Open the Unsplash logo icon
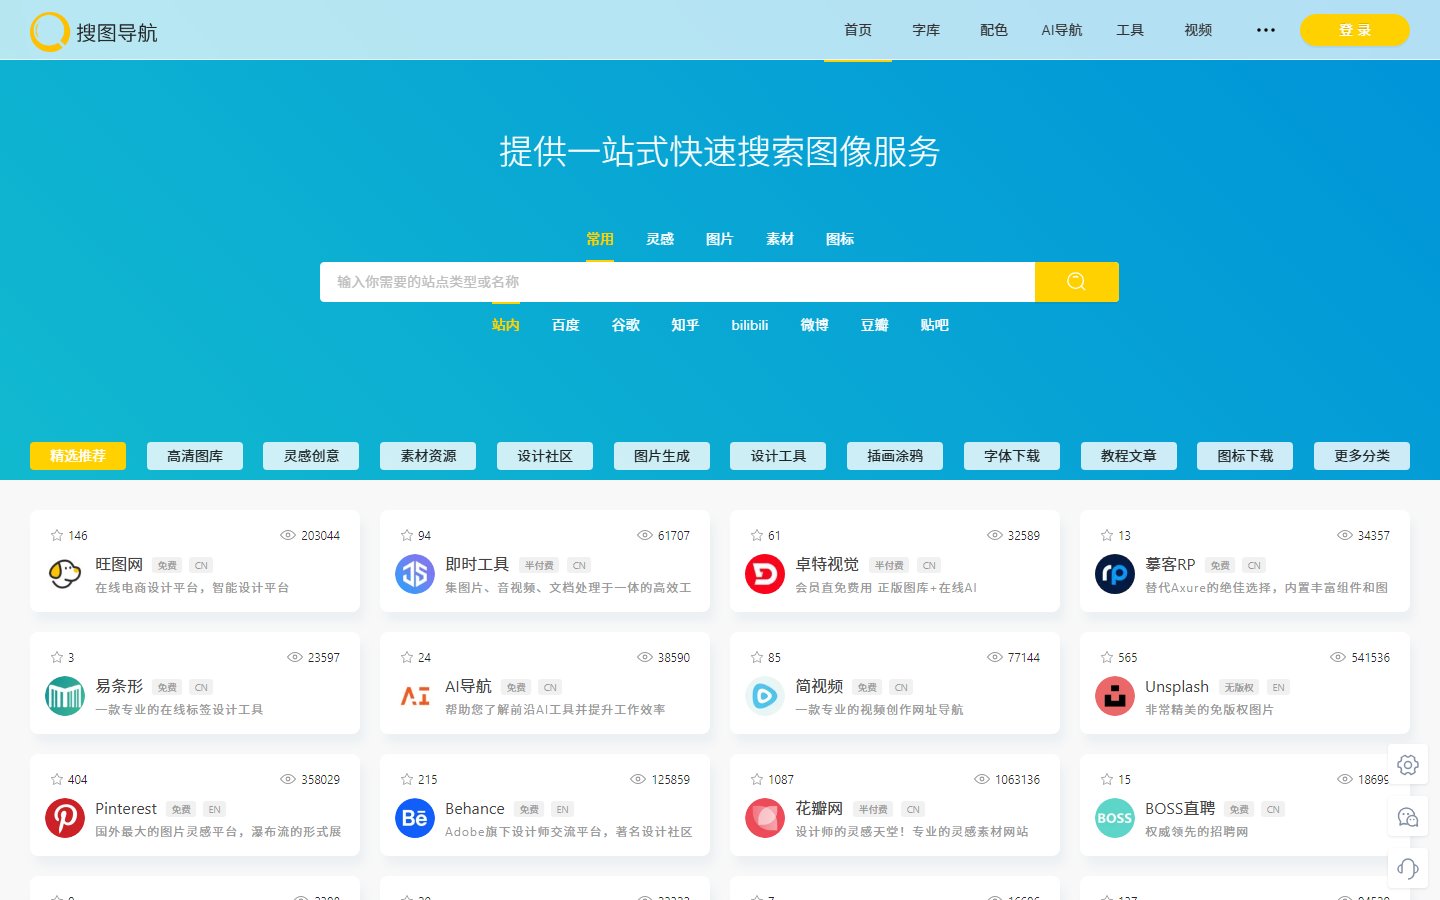The image size is (1440, 900). 1115,696
